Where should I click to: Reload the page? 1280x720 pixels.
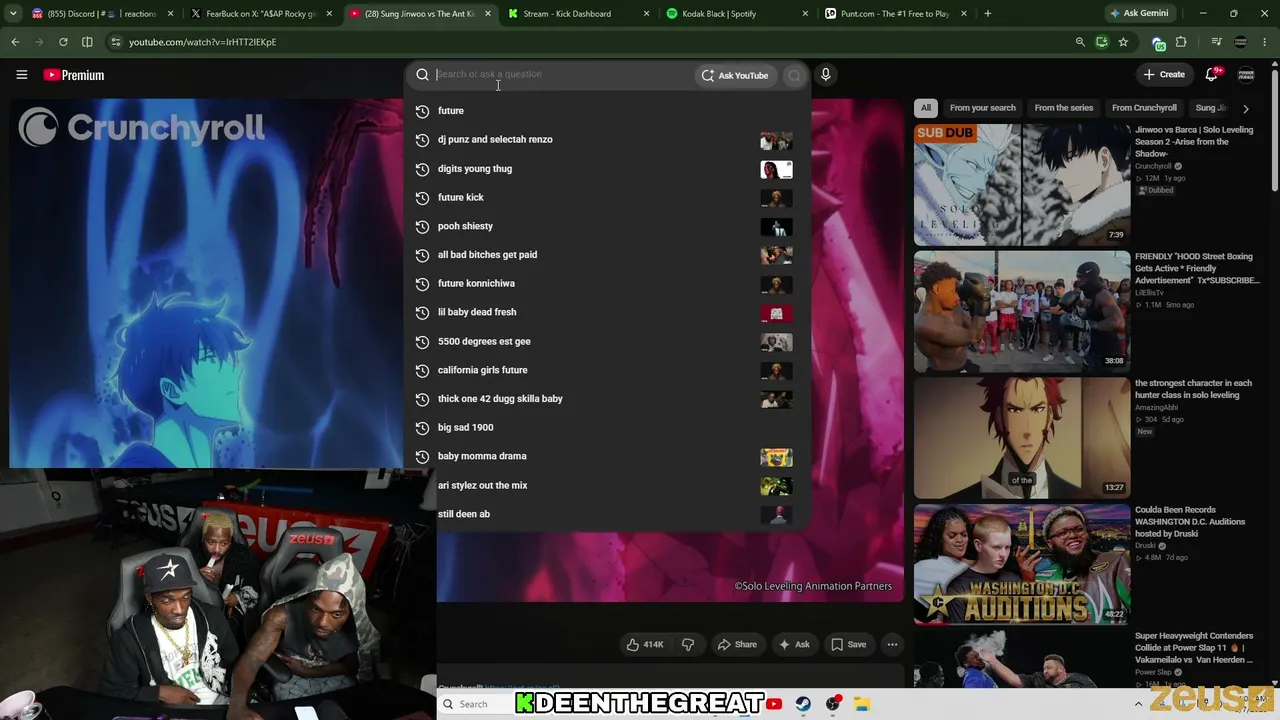(x=63, y=42)
